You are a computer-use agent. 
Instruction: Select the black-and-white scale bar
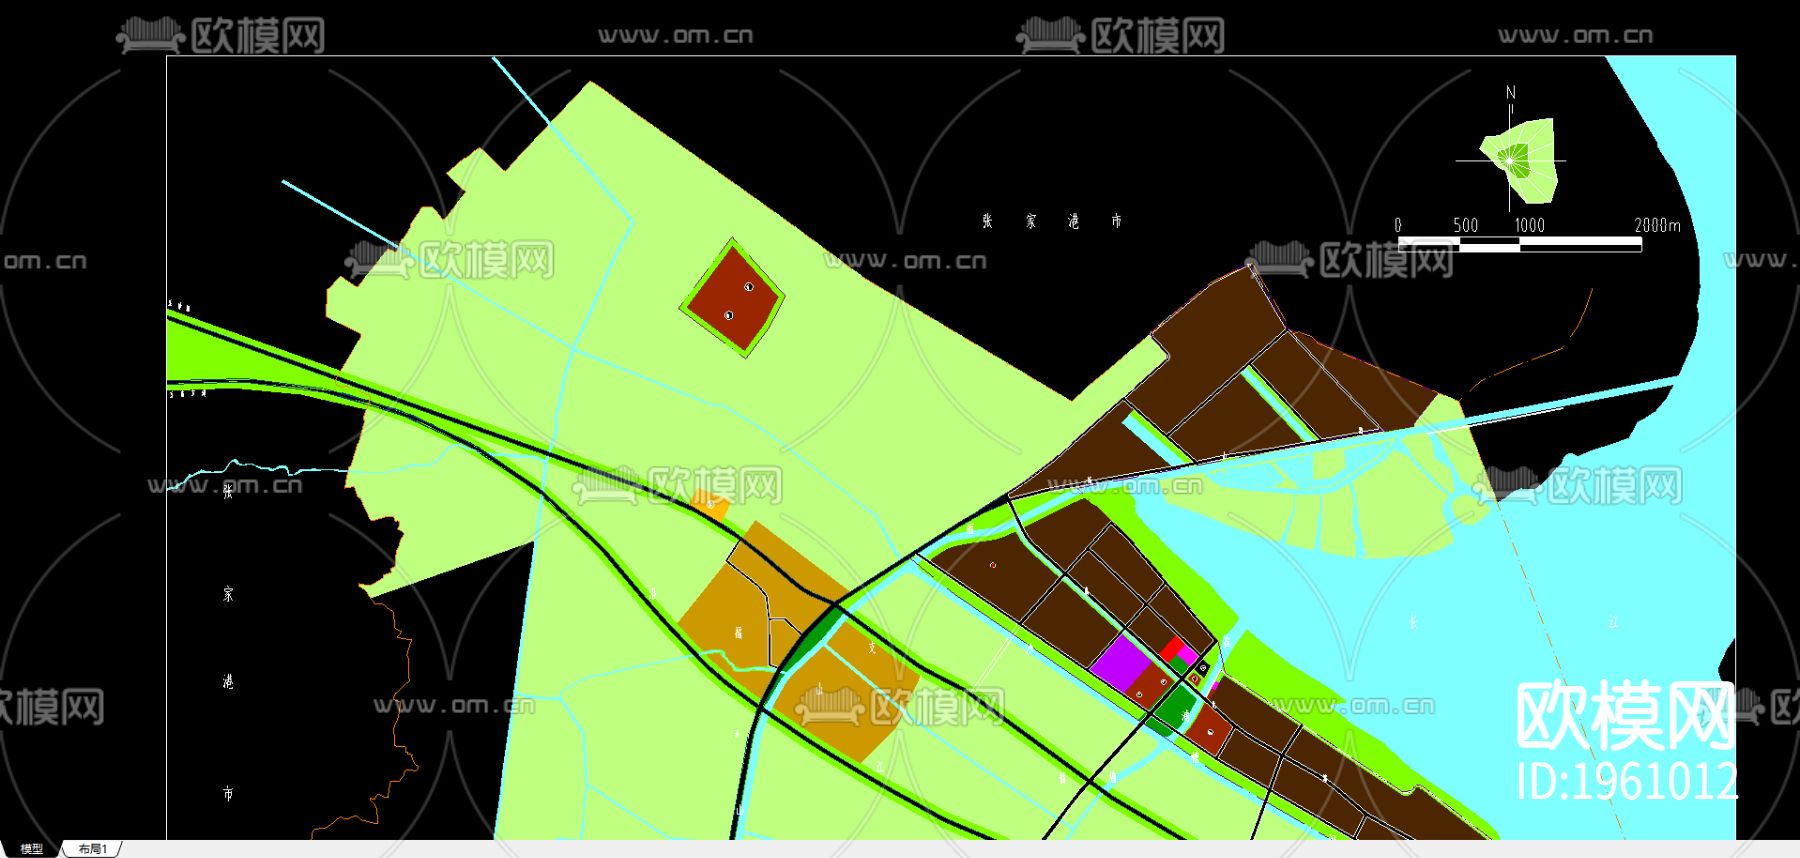[1520, 244]
